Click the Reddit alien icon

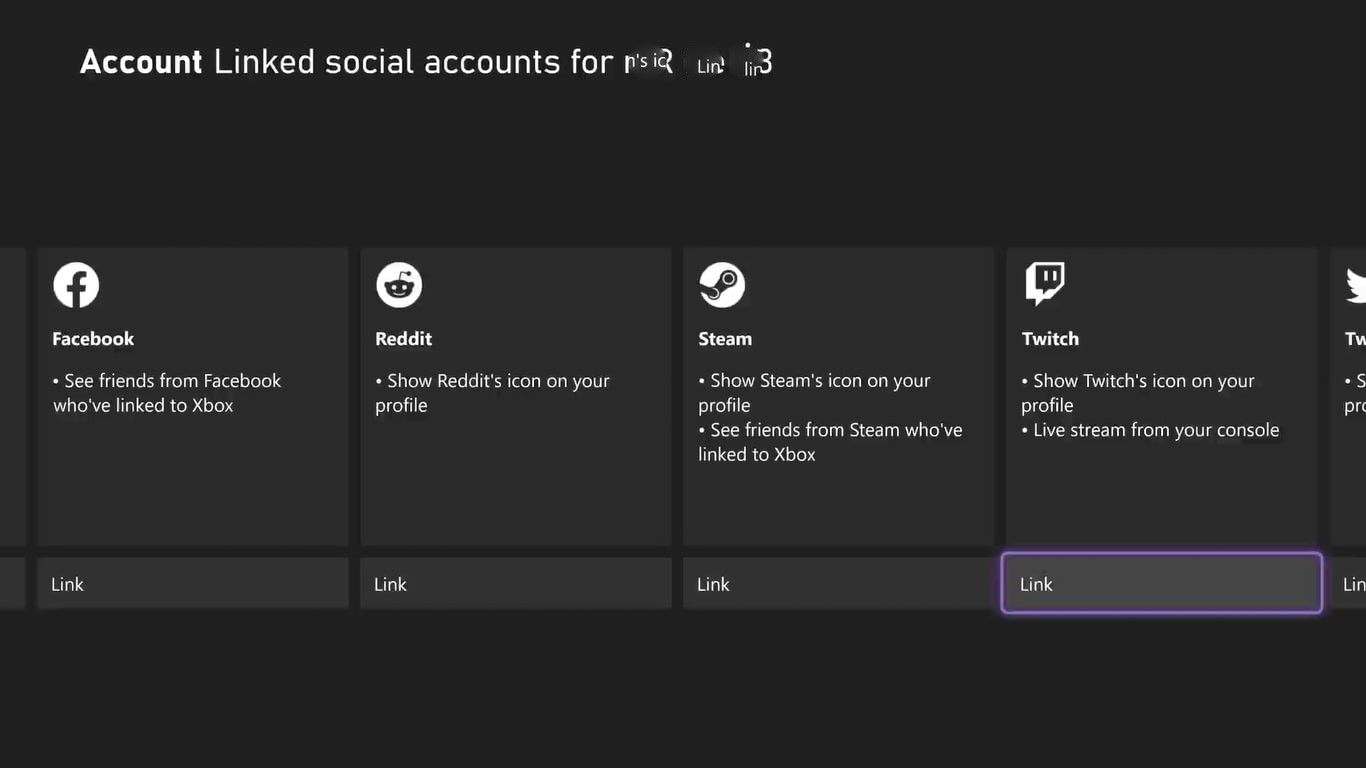click(x=398, y=284)
